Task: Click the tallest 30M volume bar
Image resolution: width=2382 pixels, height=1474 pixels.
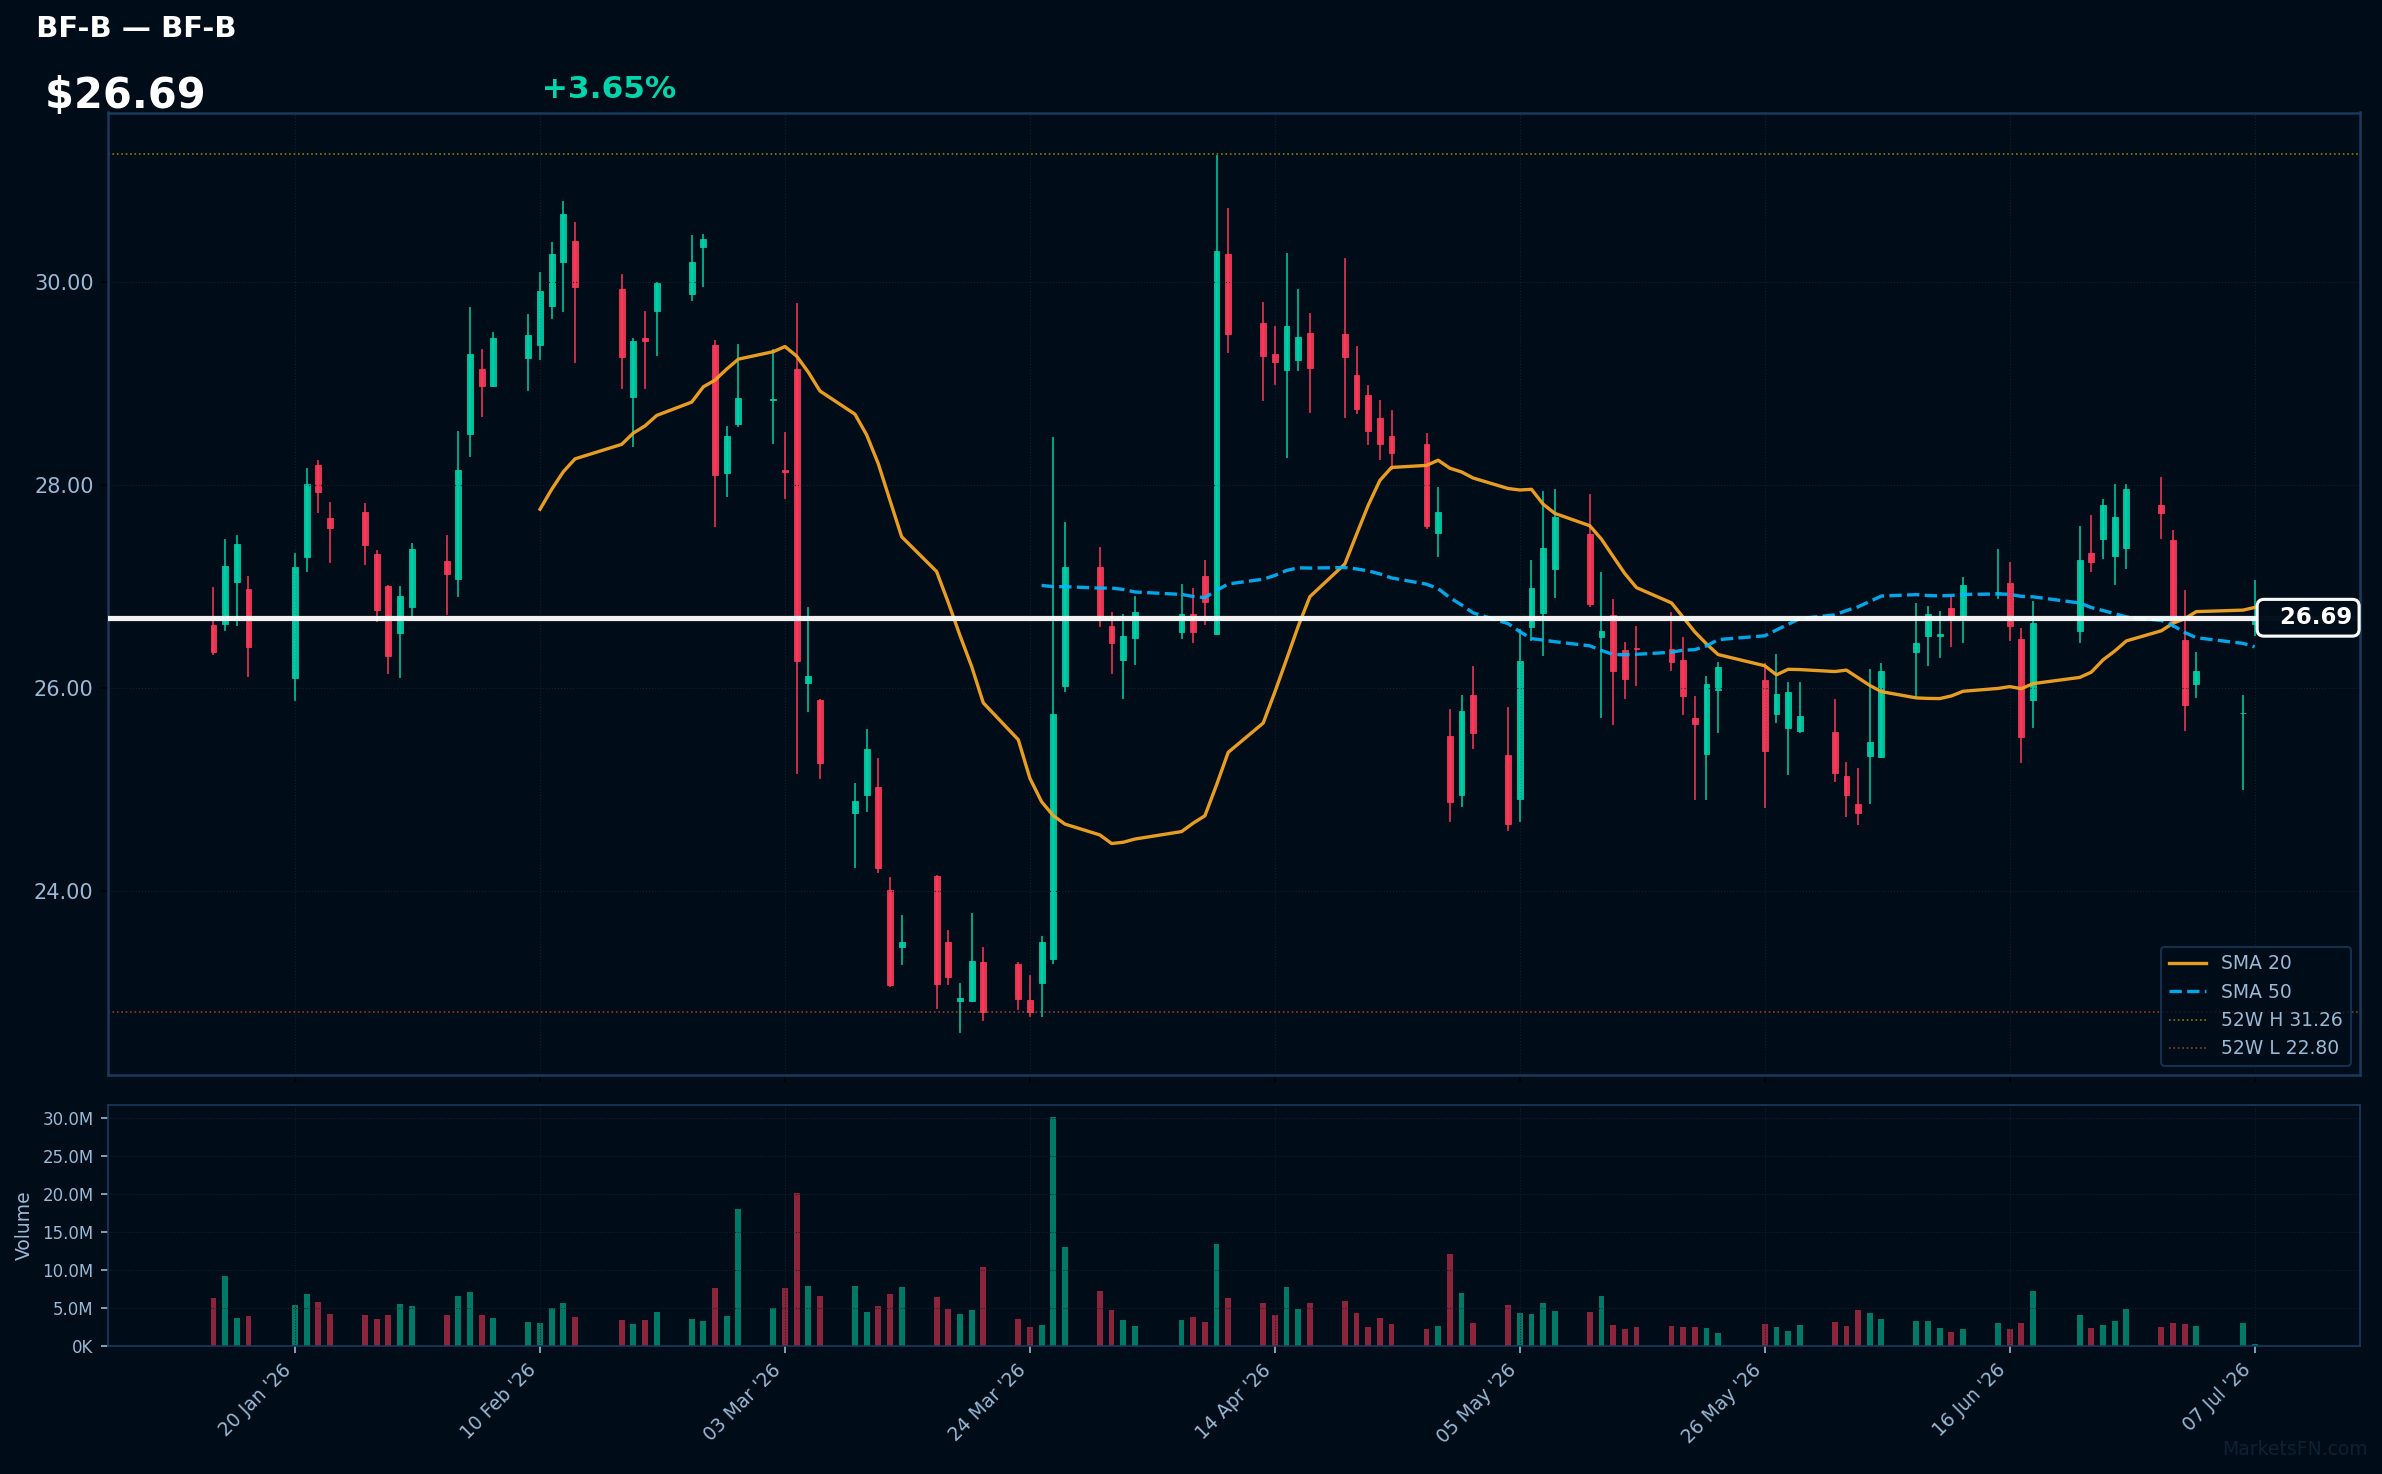Action: [1053, 1231]
